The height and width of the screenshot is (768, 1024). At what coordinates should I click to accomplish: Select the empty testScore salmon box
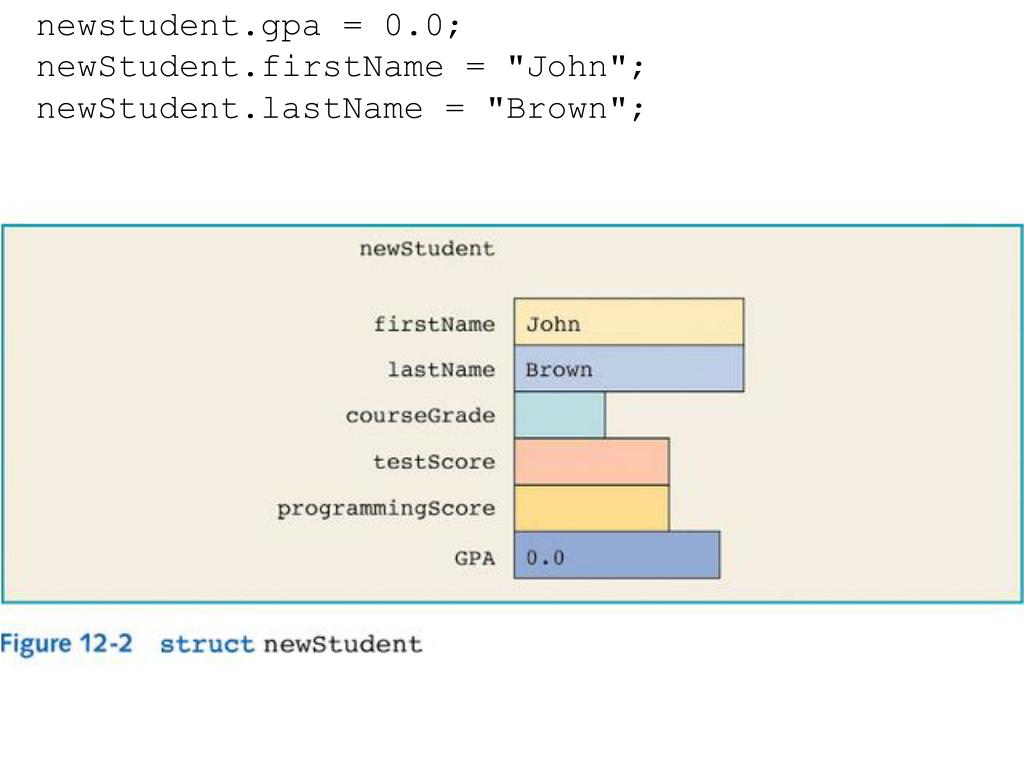(591, 461)
